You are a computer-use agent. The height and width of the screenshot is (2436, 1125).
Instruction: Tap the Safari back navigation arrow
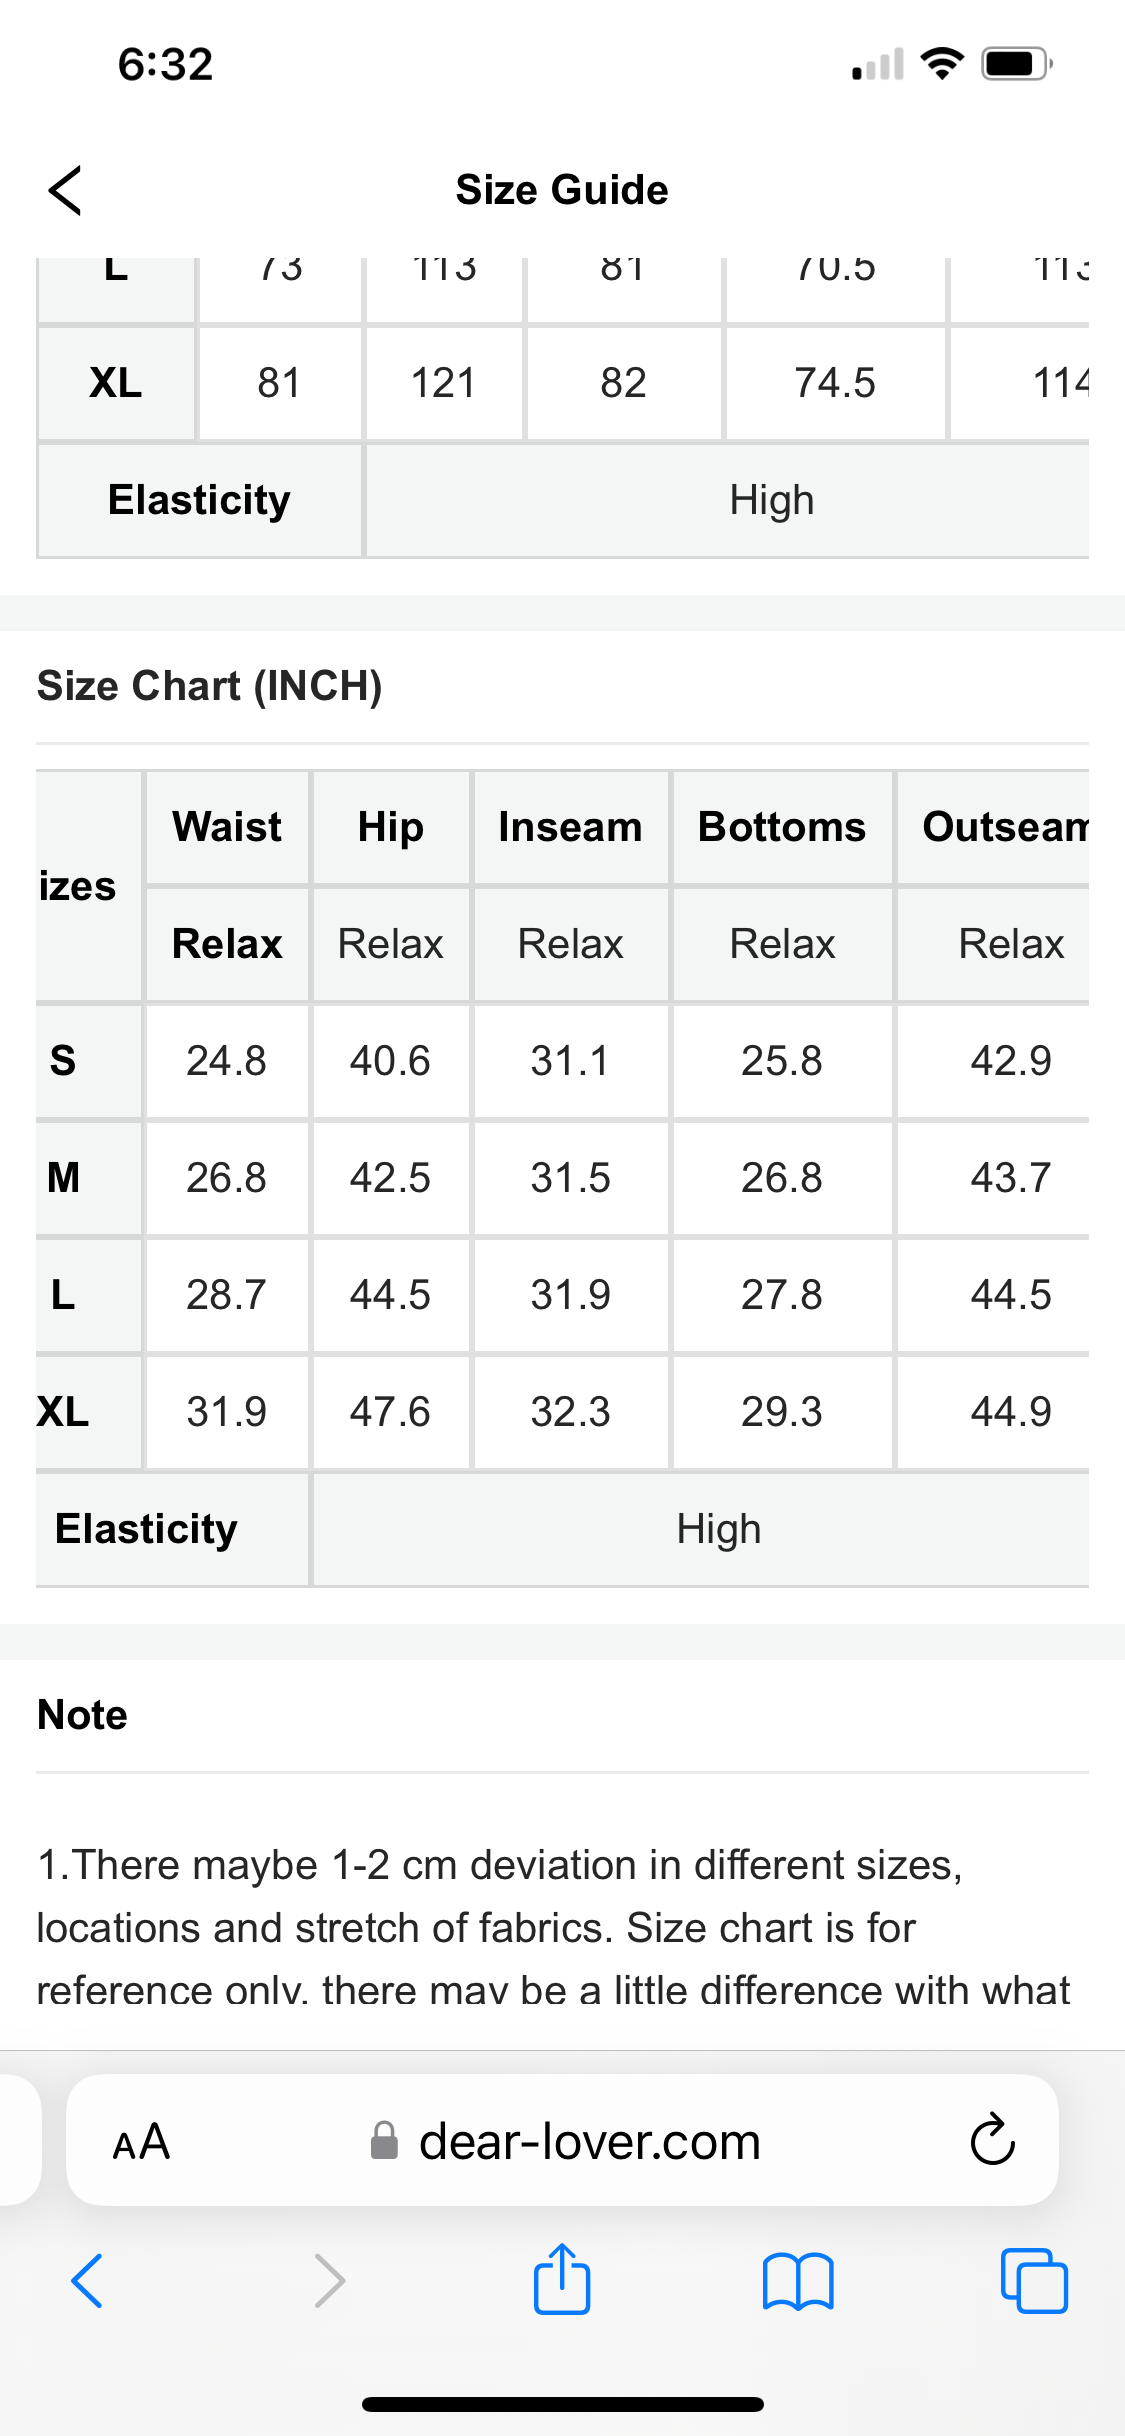coord(87,2281)
